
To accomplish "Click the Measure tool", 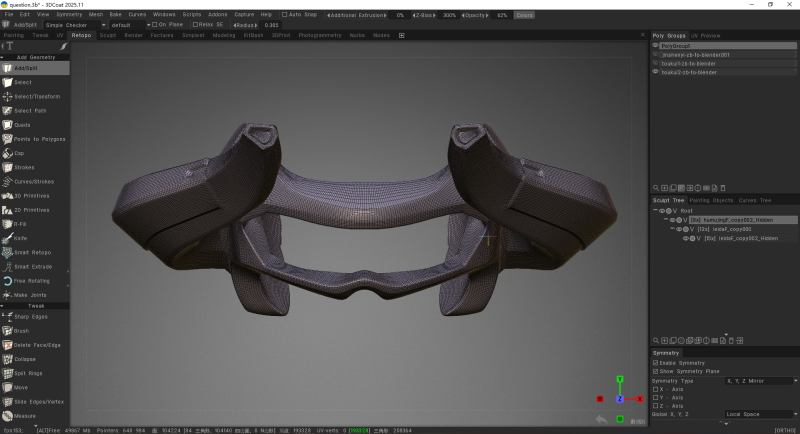I will click(24, 415).
